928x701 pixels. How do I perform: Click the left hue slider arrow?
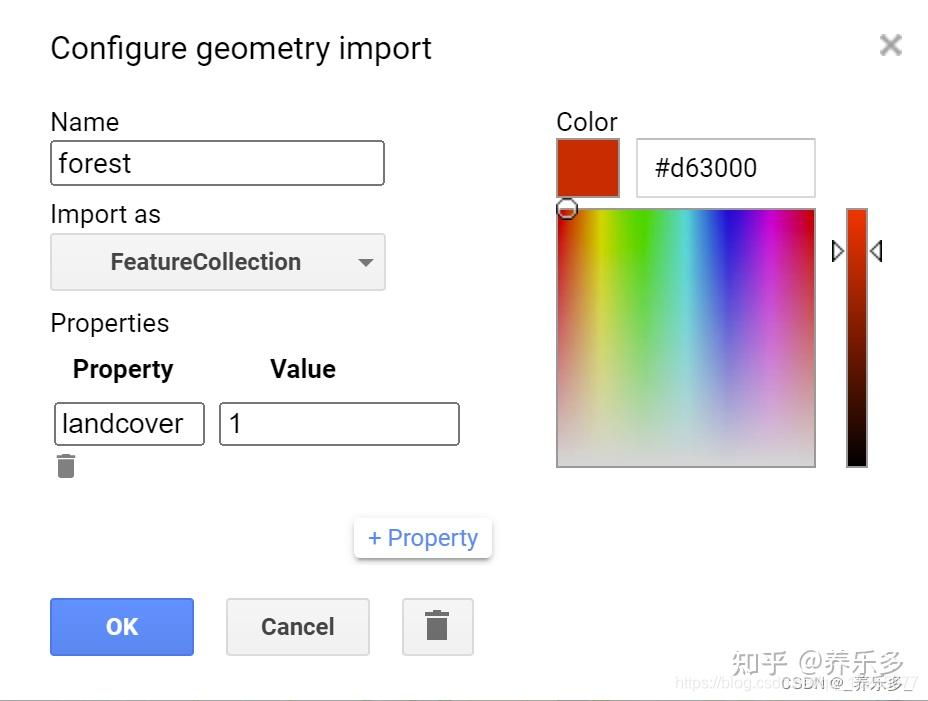[837, 251]
